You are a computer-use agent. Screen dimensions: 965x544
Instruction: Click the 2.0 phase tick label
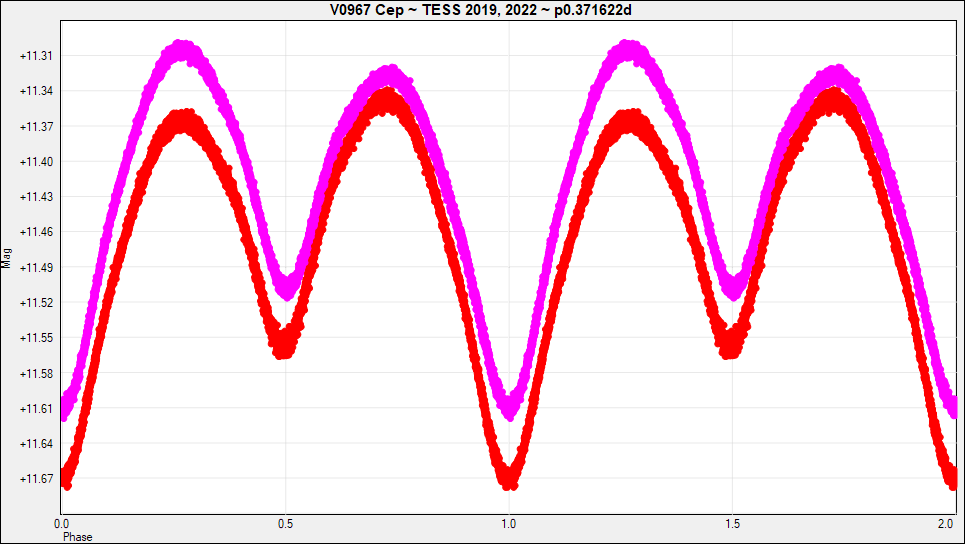[x=946, y=524]
